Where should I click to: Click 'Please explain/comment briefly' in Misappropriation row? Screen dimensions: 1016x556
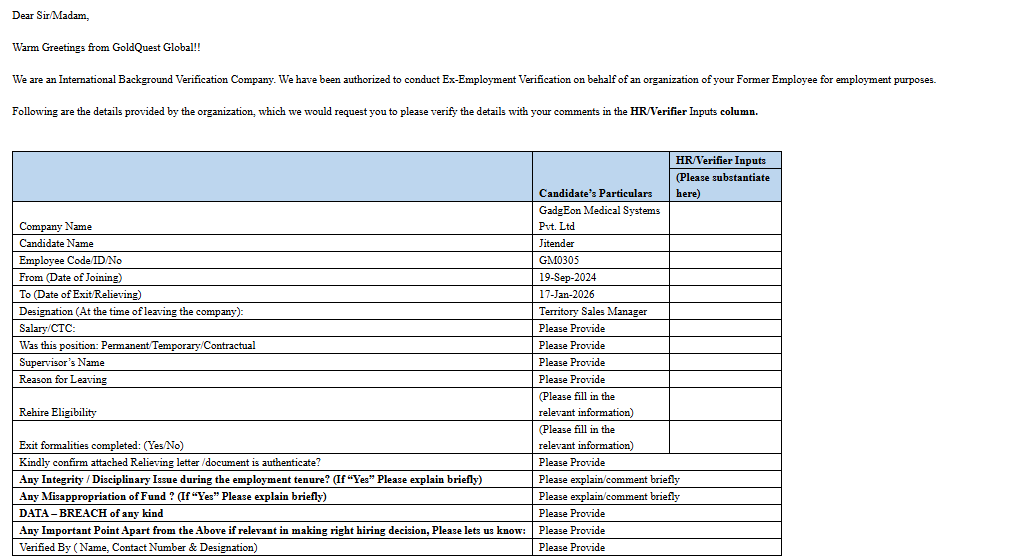[x=609, y=496]
